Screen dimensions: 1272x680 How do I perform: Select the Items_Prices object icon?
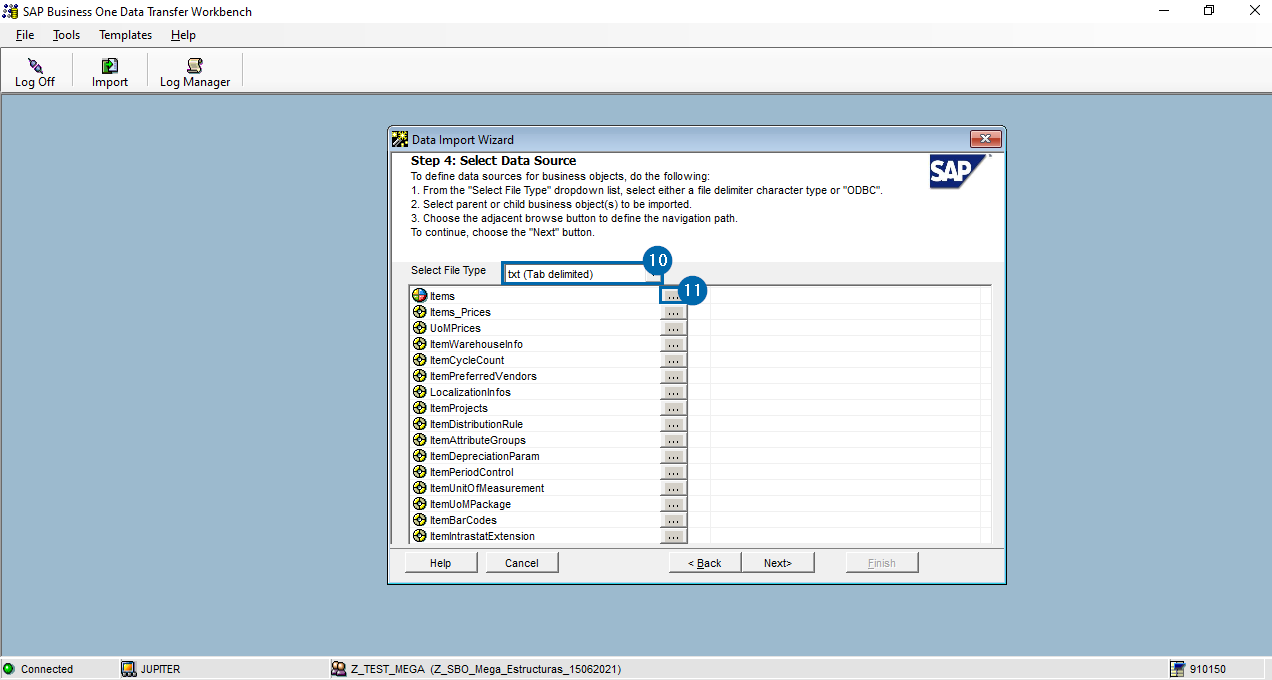click(420, 312)
